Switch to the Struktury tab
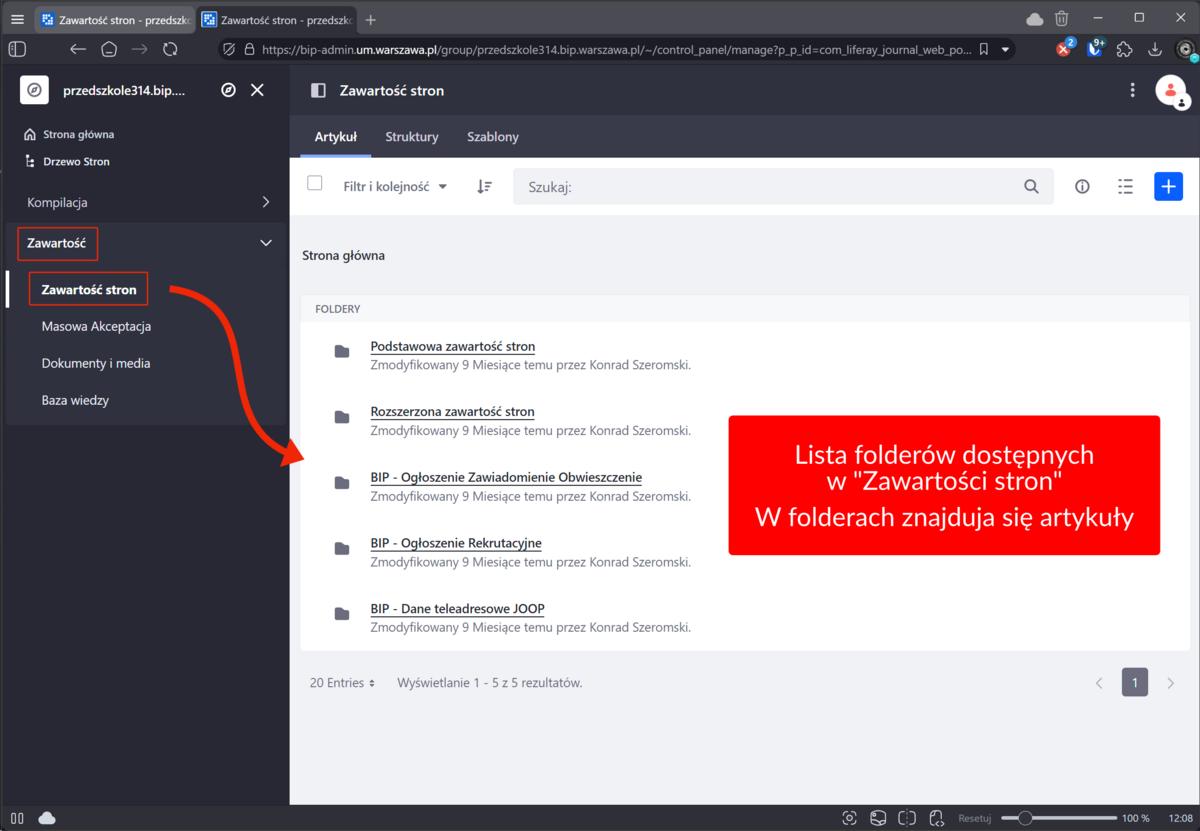The width and height of the screenshot is (1200, 831). coord(412,137)
